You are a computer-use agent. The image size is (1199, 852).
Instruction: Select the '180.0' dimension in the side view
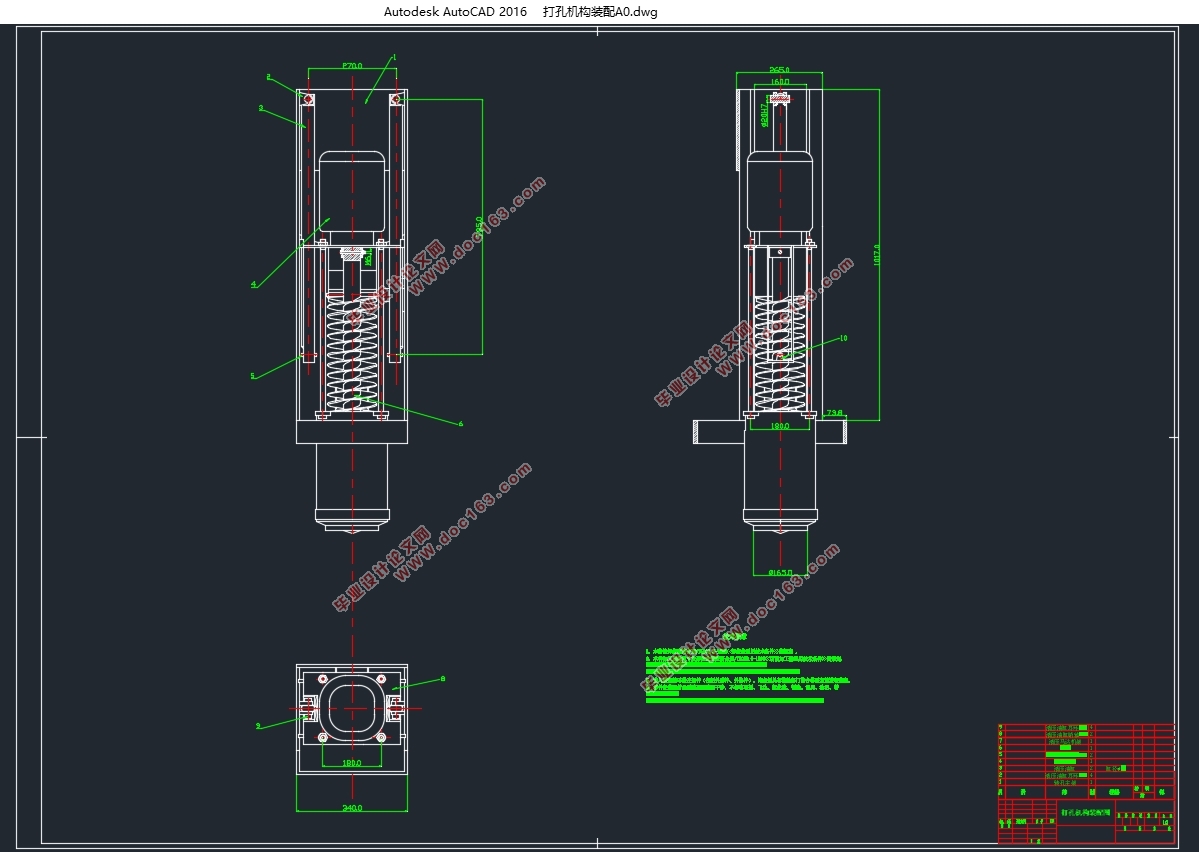click(779, 426)
